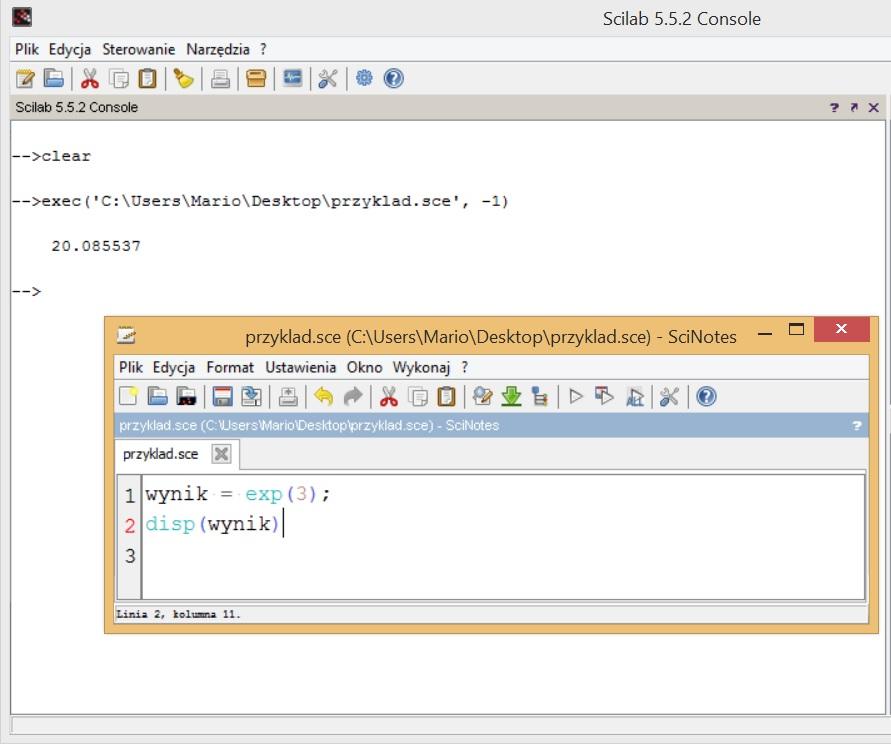Click line 1 code 'wynik = exp(3);'
Image resolution: width=891 pixels, height=744 pixels.
coord(237,494)
